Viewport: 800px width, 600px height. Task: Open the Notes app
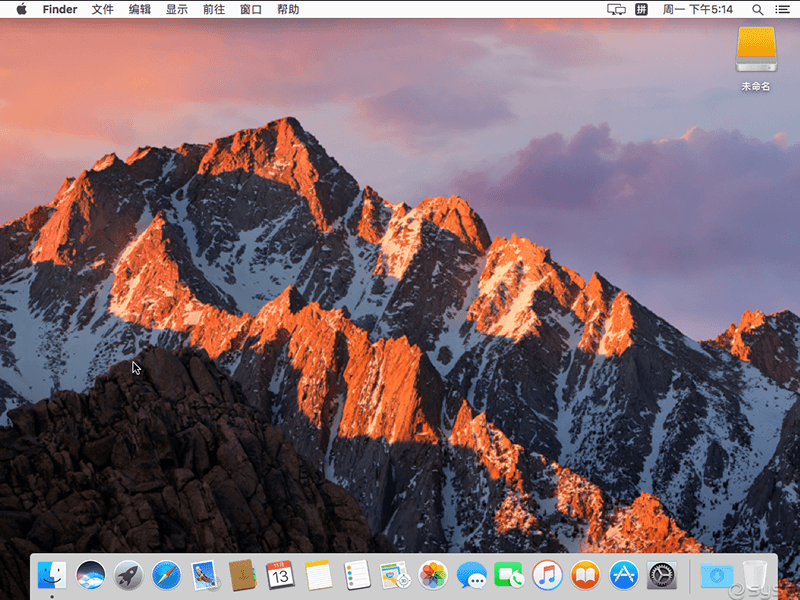(x=317, y=576)
